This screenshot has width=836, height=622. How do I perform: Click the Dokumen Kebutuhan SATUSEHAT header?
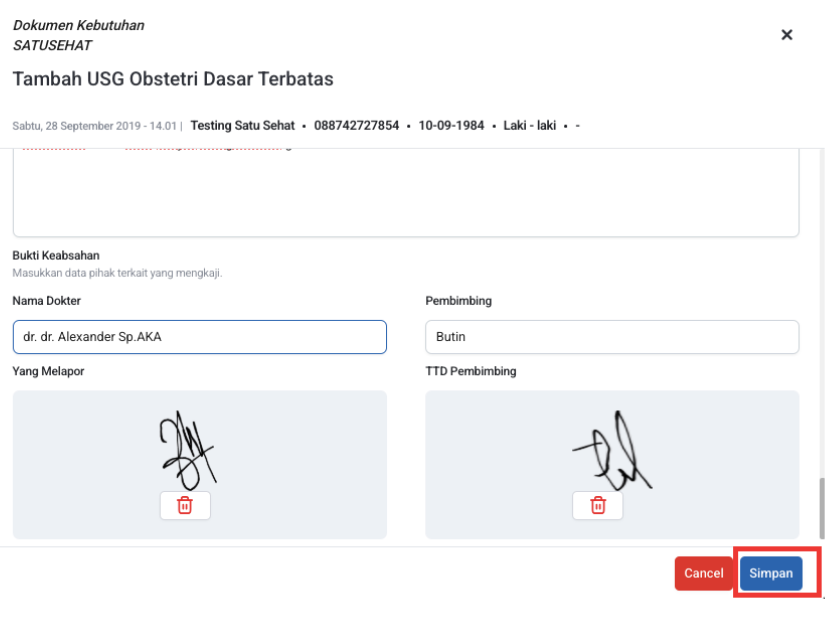pyautogui.click(x=78, y=35)
